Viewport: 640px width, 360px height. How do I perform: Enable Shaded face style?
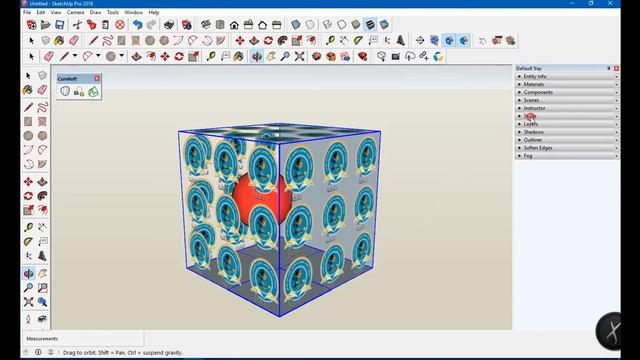356,25
